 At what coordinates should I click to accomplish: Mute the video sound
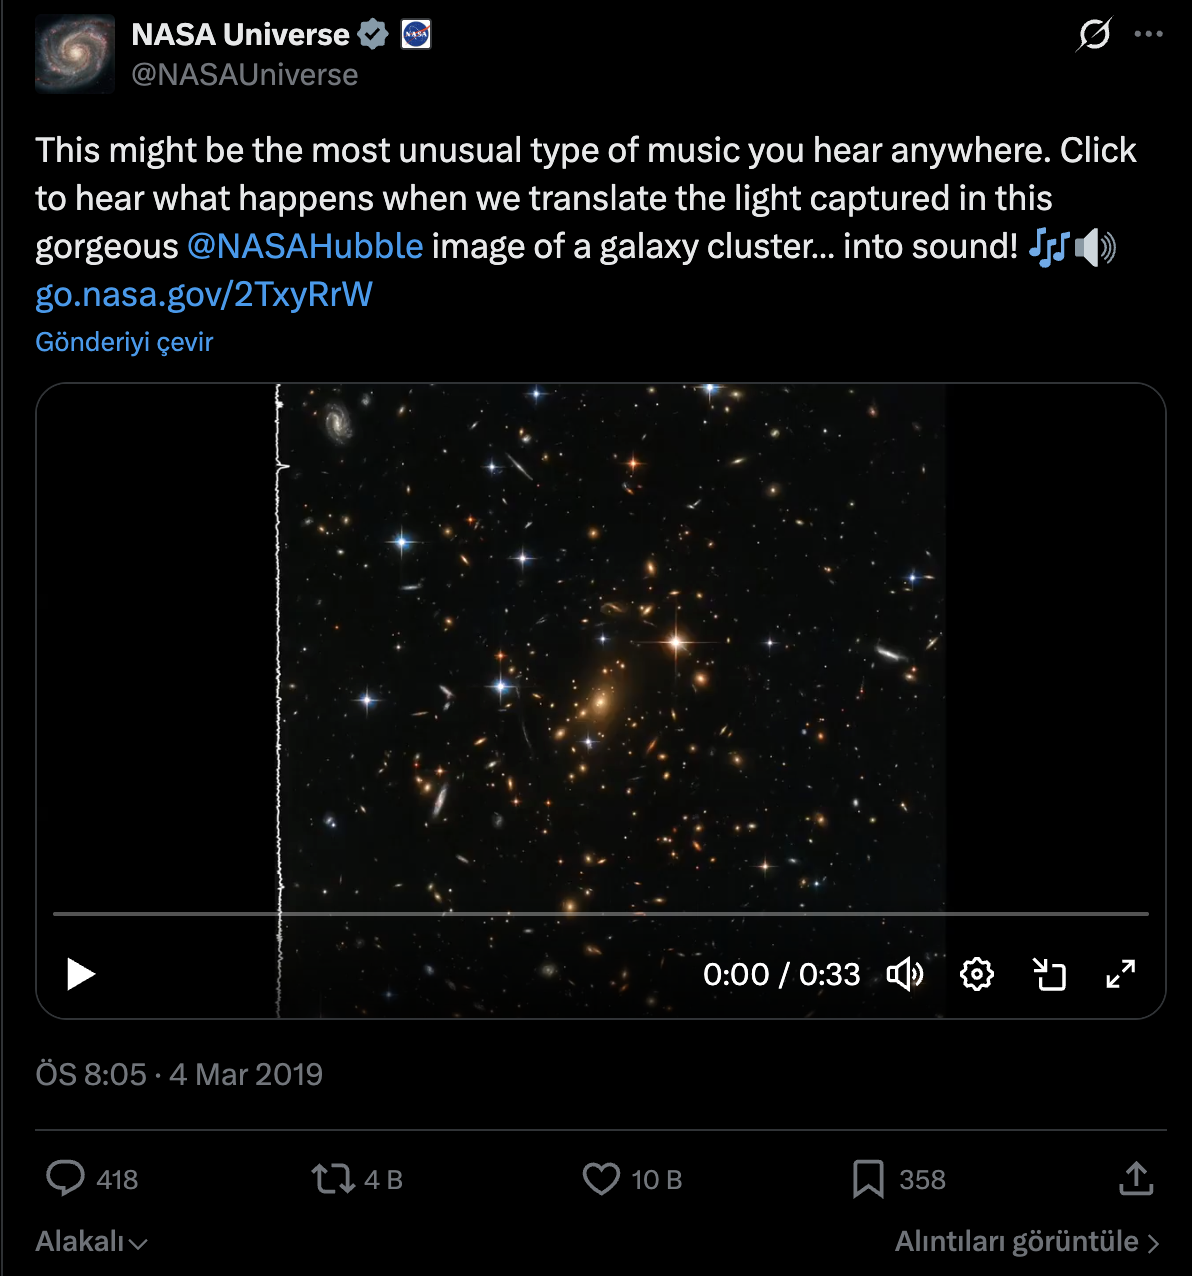[x=905, y=974]
